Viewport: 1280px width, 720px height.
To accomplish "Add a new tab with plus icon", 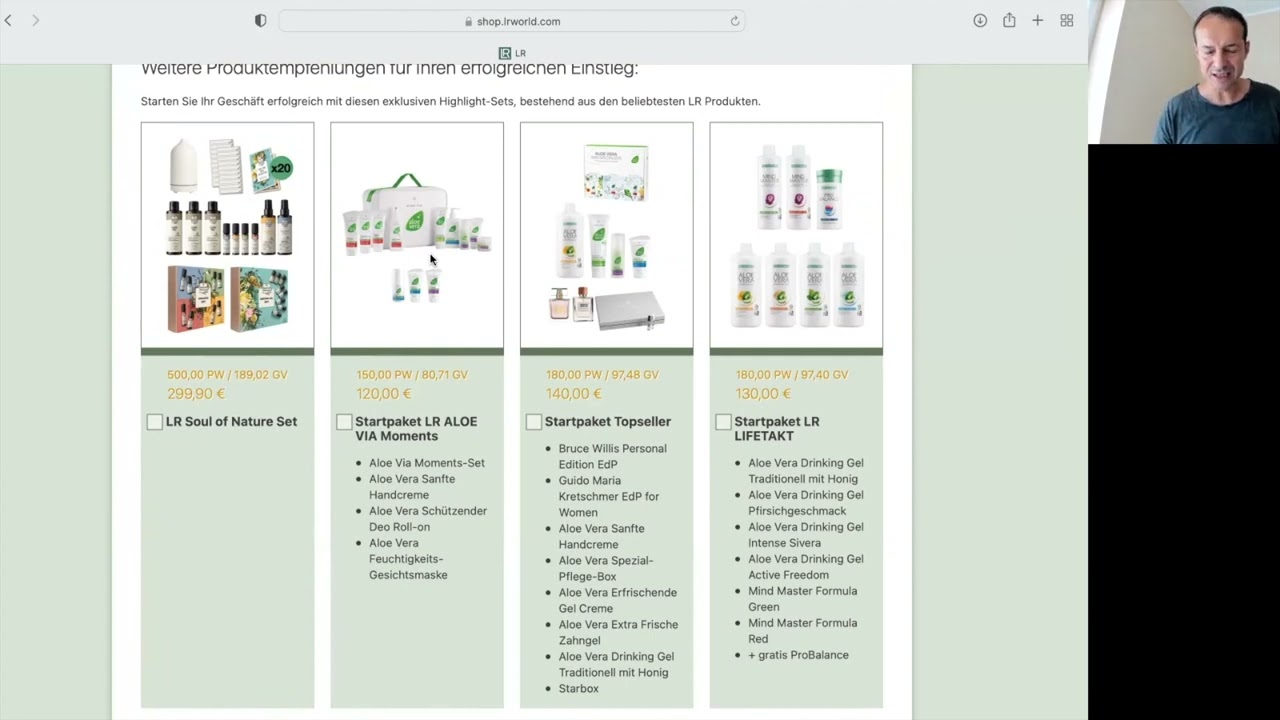I will click(x=1037, y=21).
